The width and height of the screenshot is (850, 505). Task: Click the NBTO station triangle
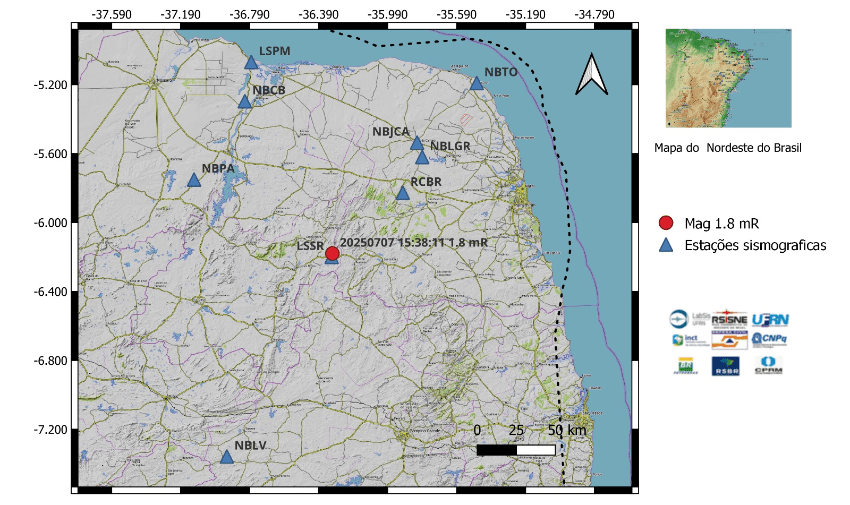coord(477,83)
